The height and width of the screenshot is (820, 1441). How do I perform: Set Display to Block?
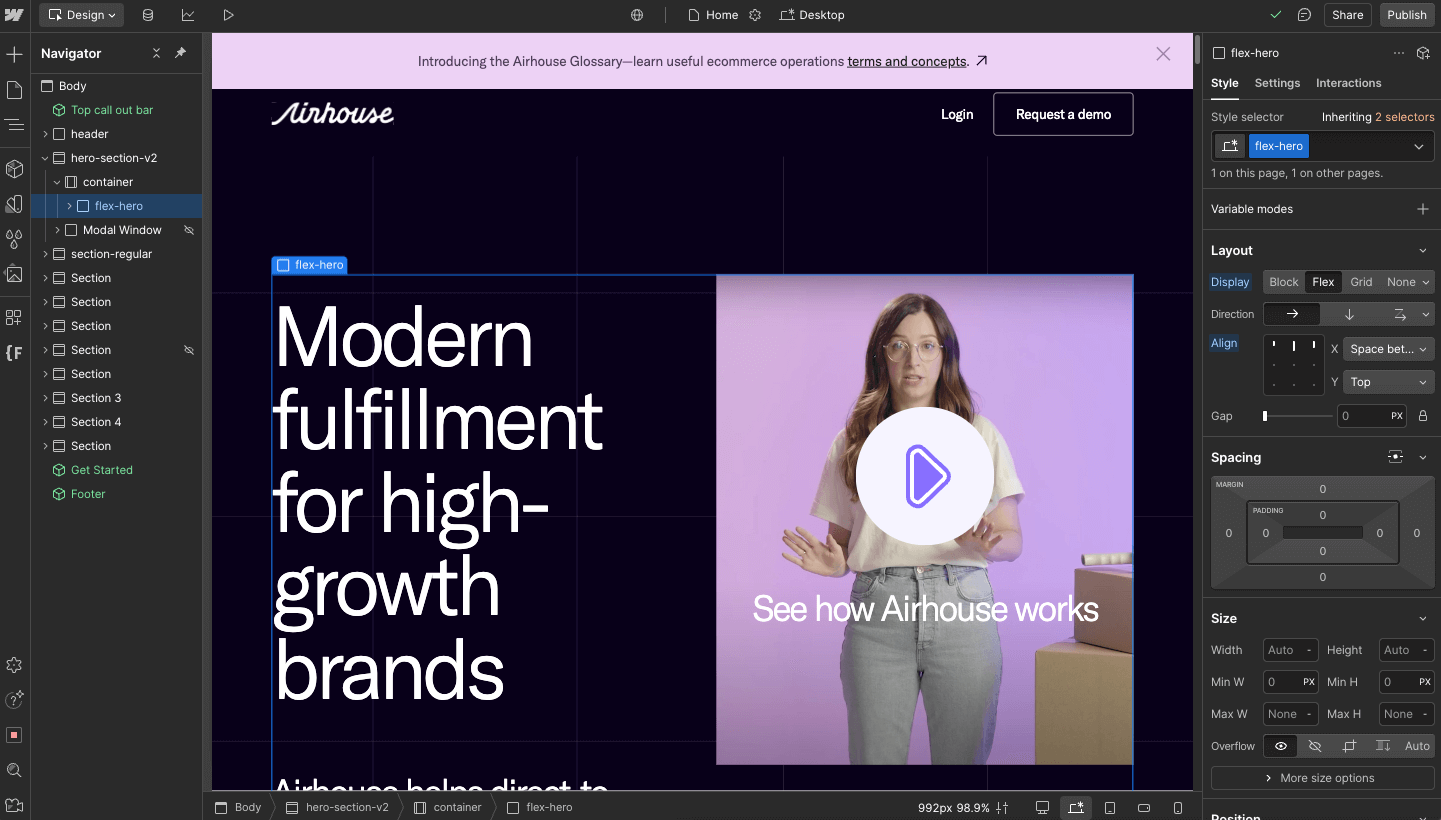[1284, 282]
